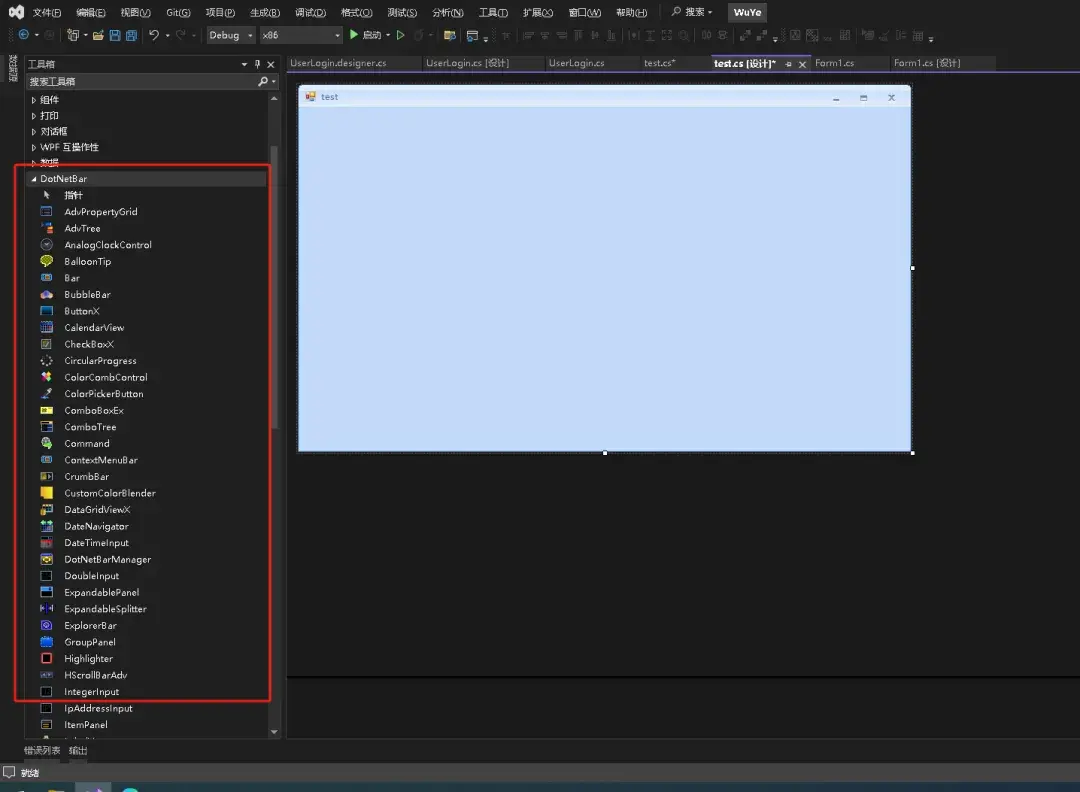
Task: Toggle the Toolbox auto-hide pin
Action: pyautogui.click(x=256, y=63)
